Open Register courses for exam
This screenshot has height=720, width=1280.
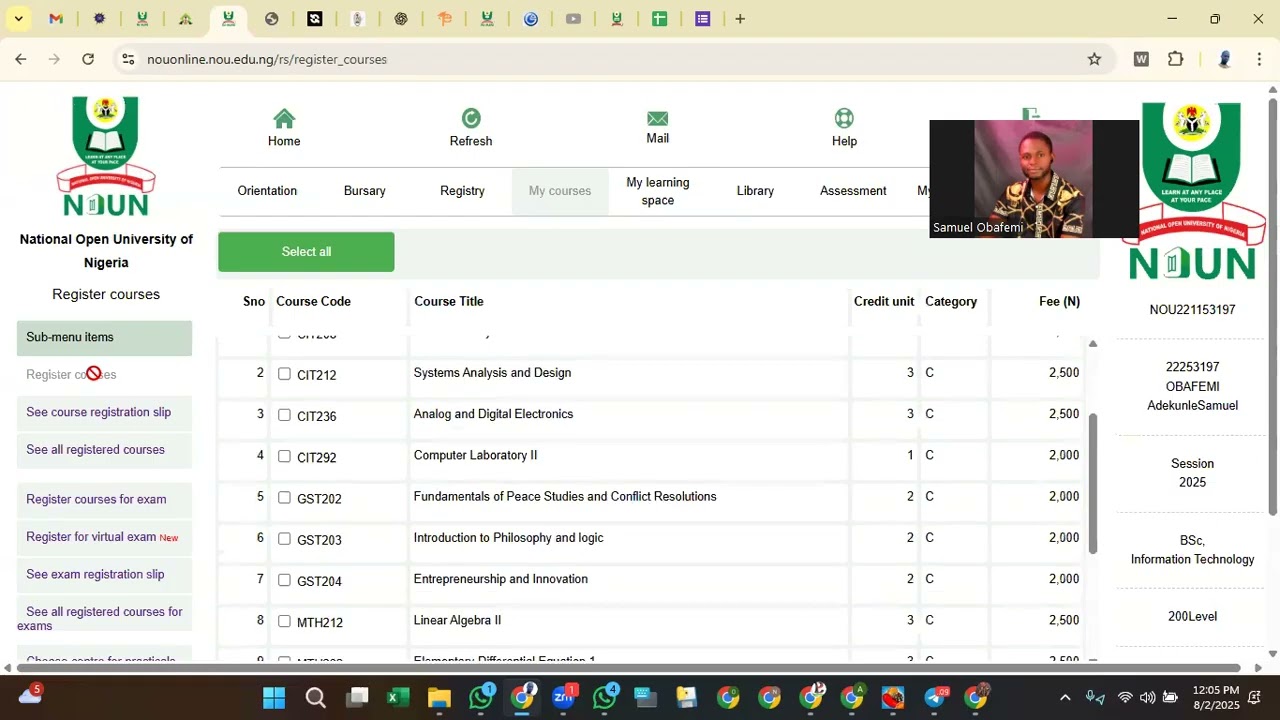coord(96,499)
